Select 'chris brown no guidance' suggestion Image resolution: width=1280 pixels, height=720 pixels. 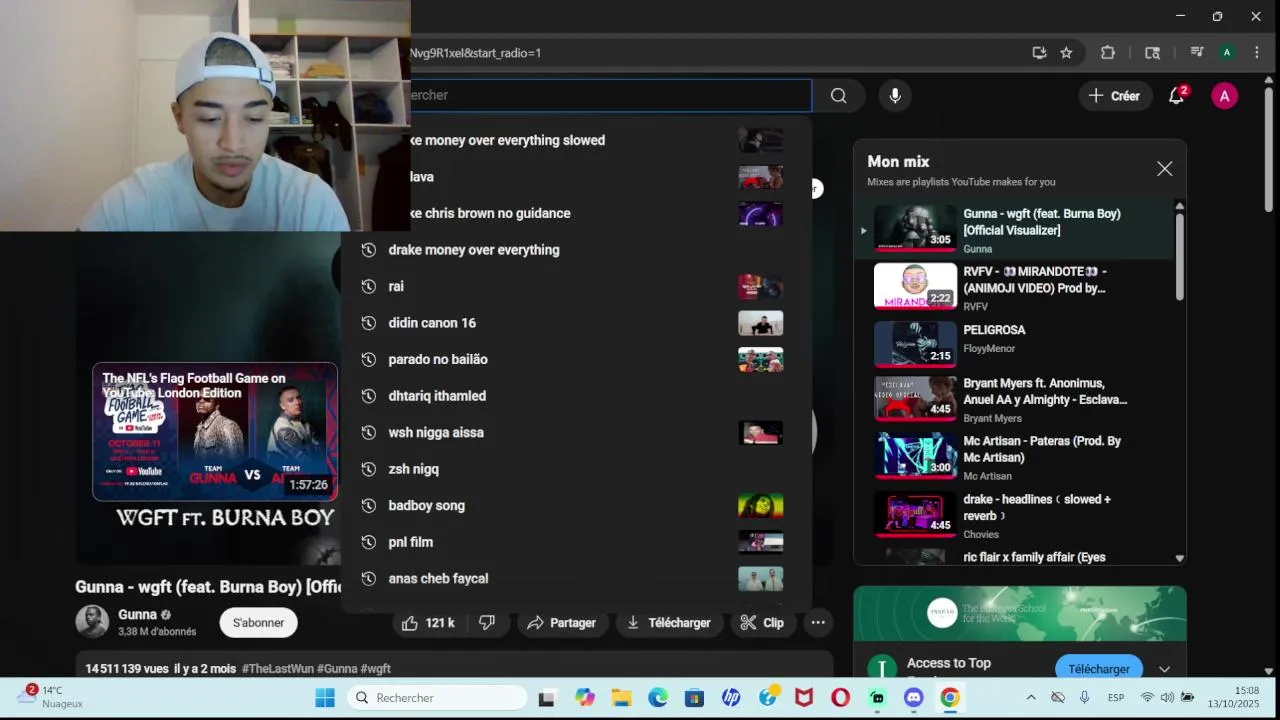pos(610,213)
